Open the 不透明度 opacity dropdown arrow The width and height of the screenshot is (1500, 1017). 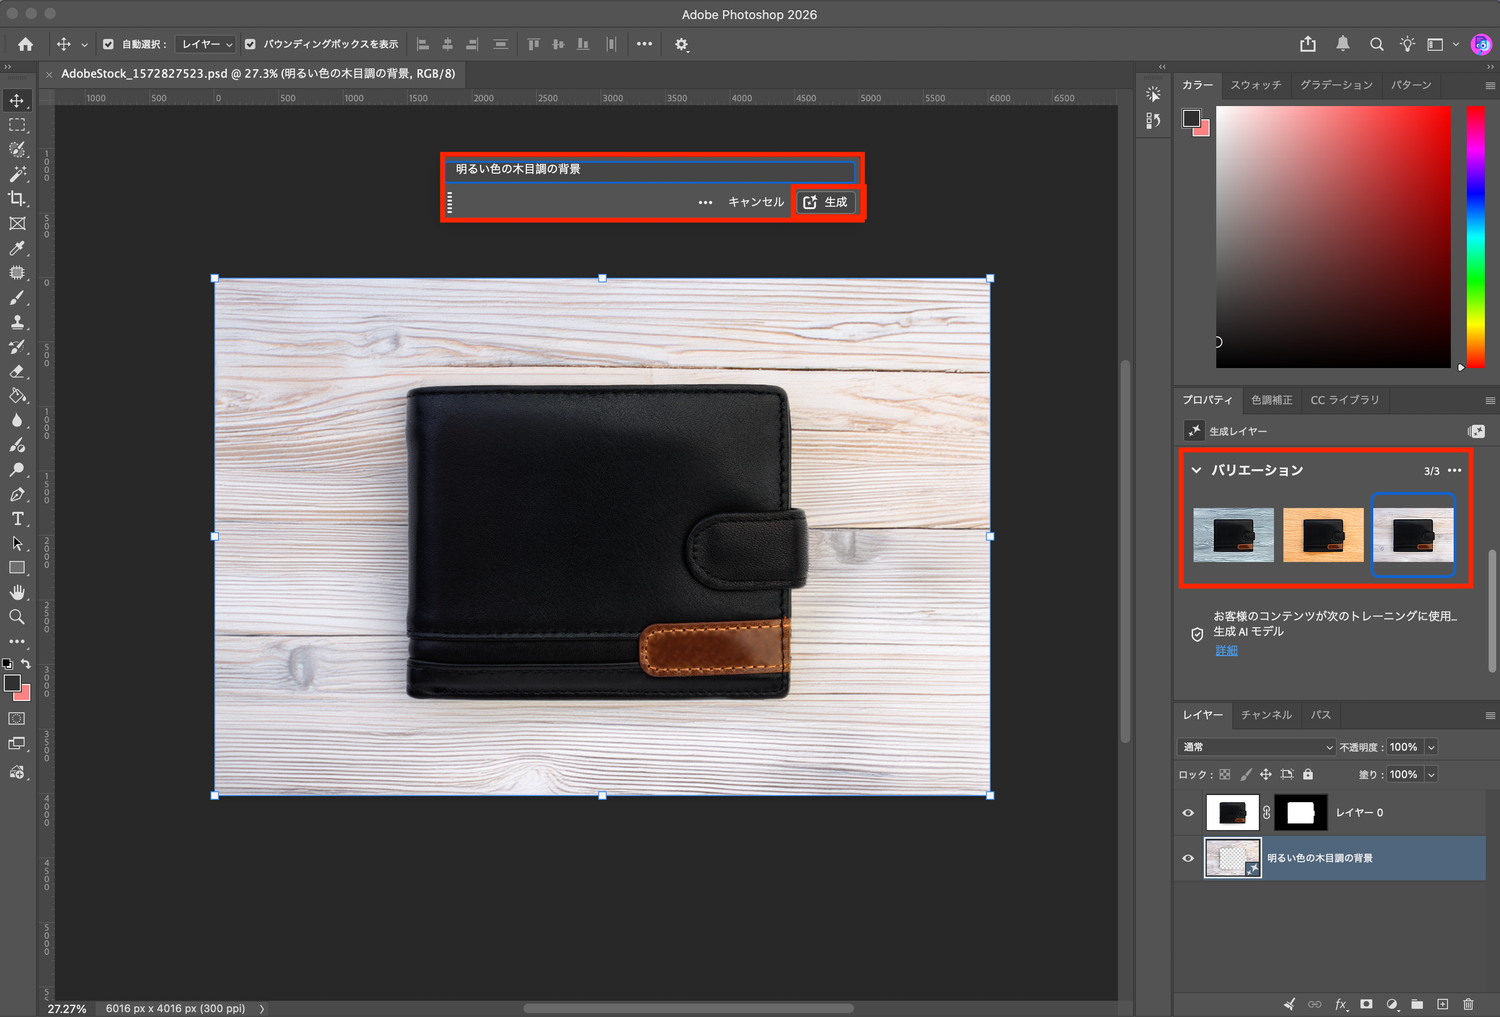click(1431, 747)
